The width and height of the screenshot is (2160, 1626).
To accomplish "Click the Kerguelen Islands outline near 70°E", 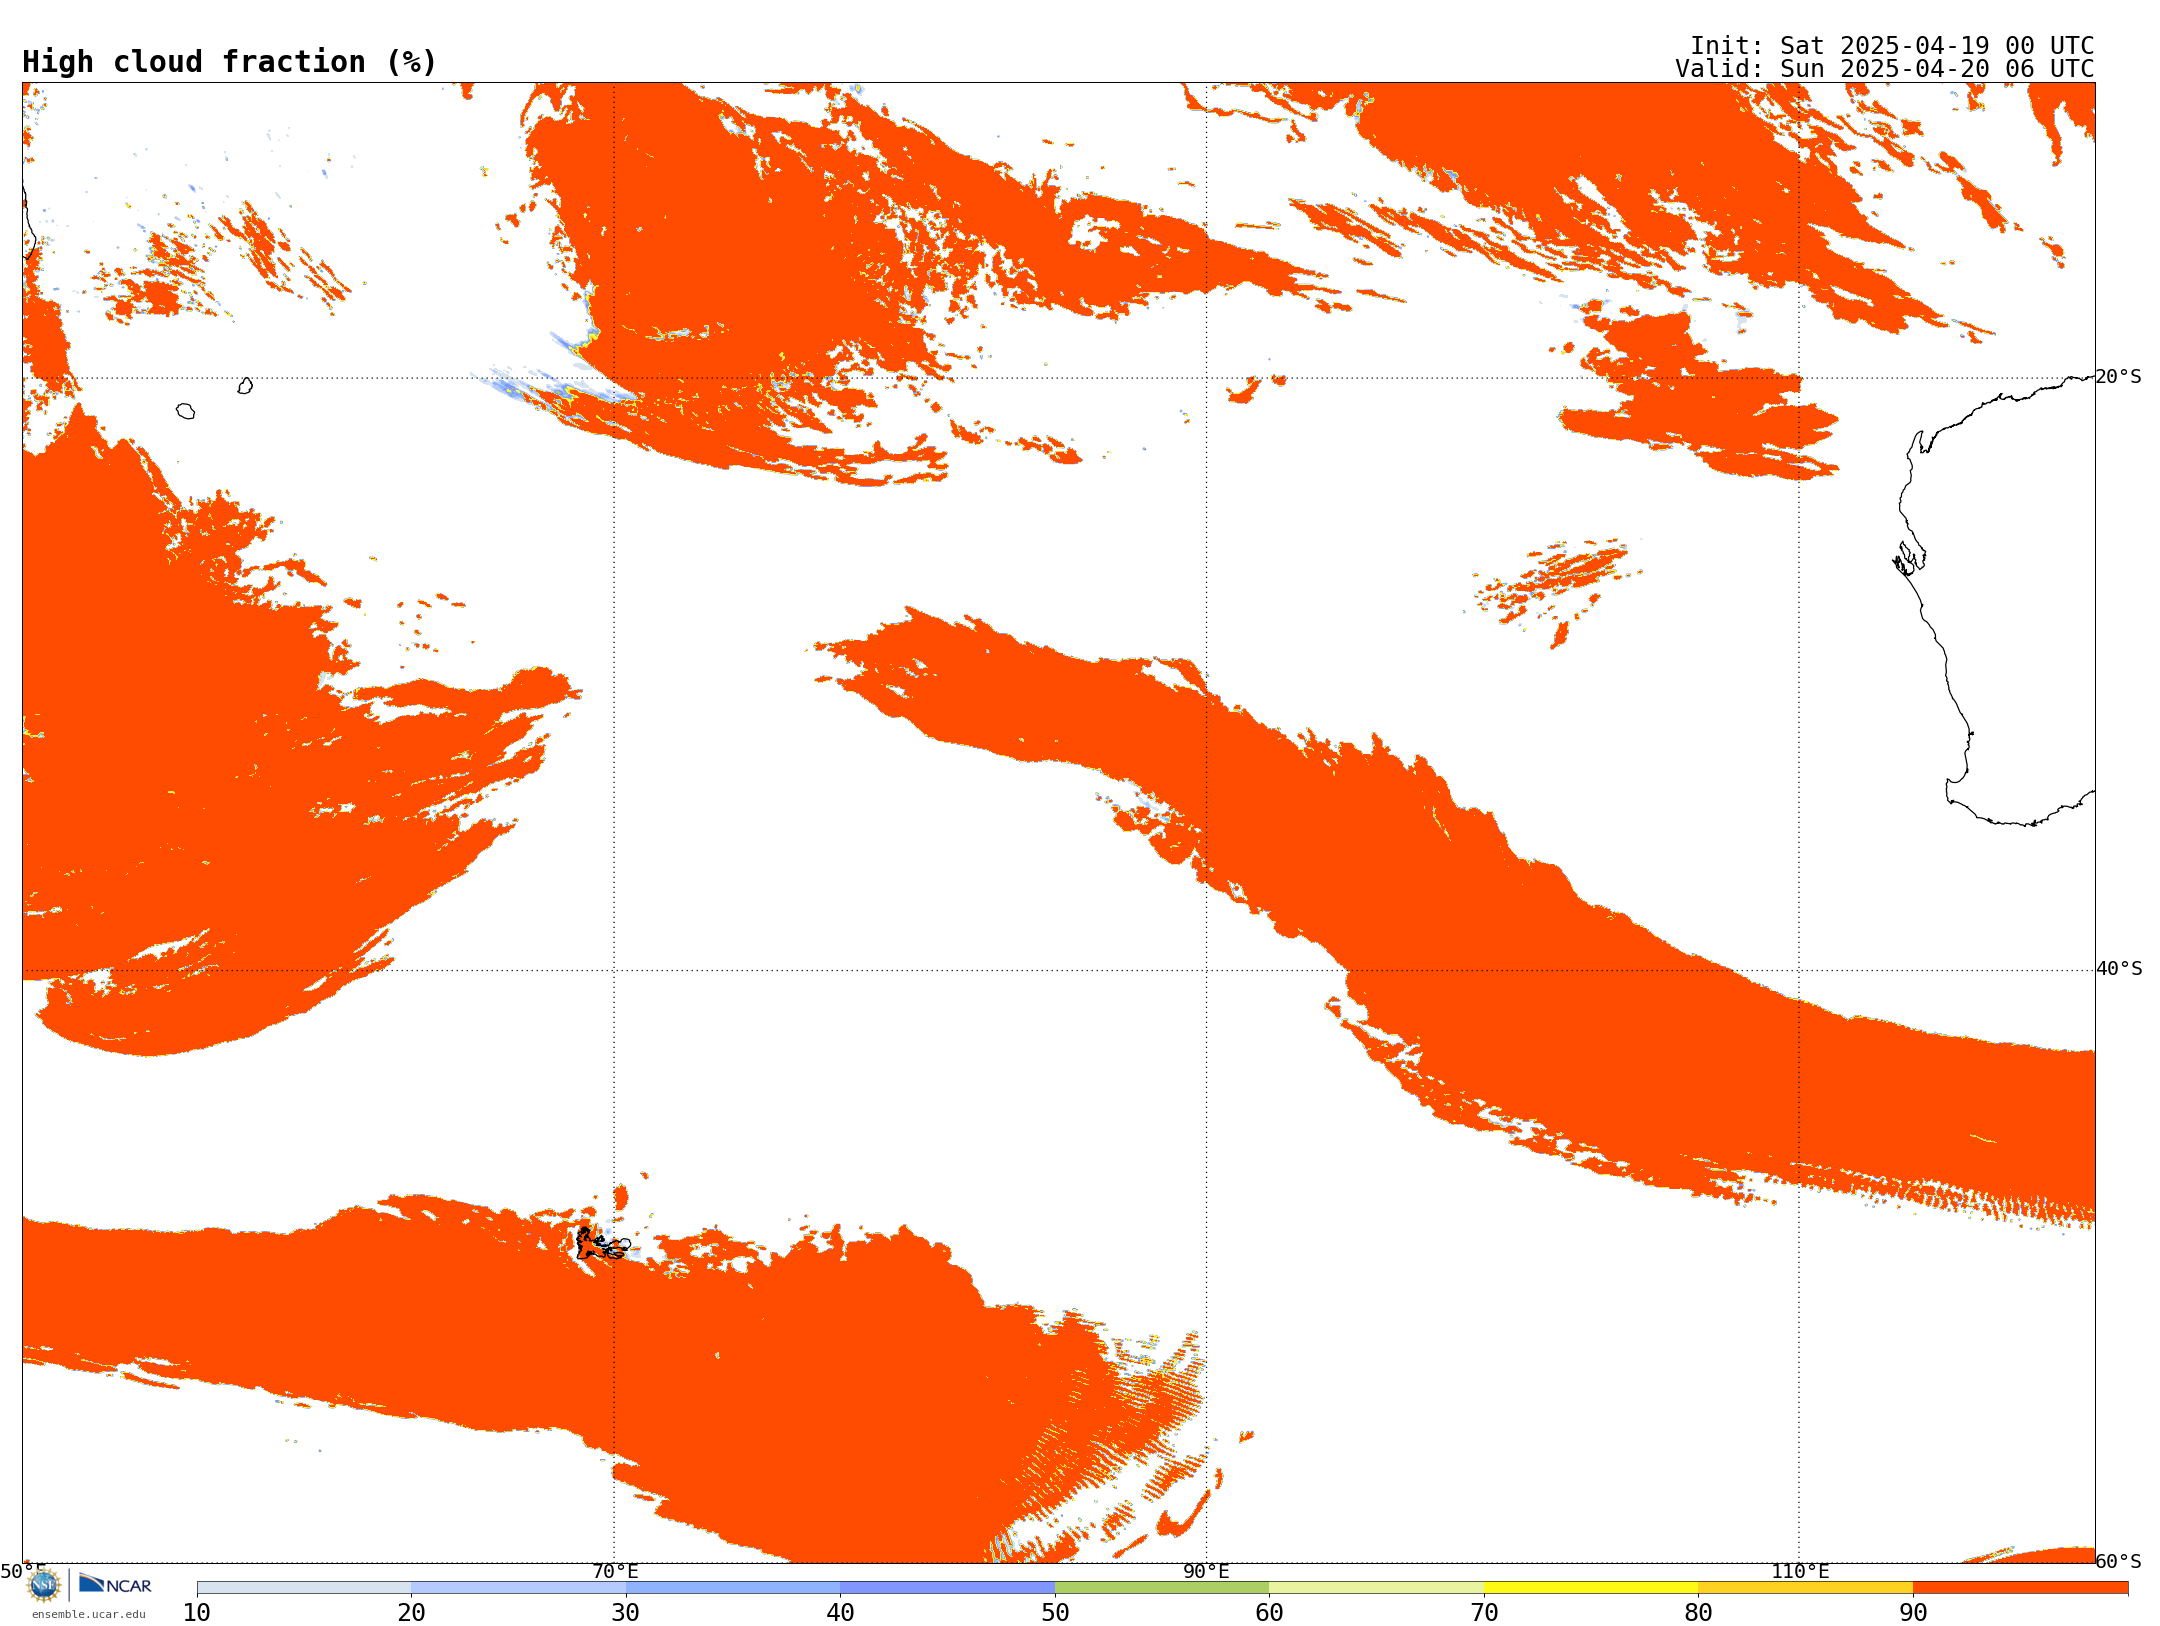I will click(602, 1244).
